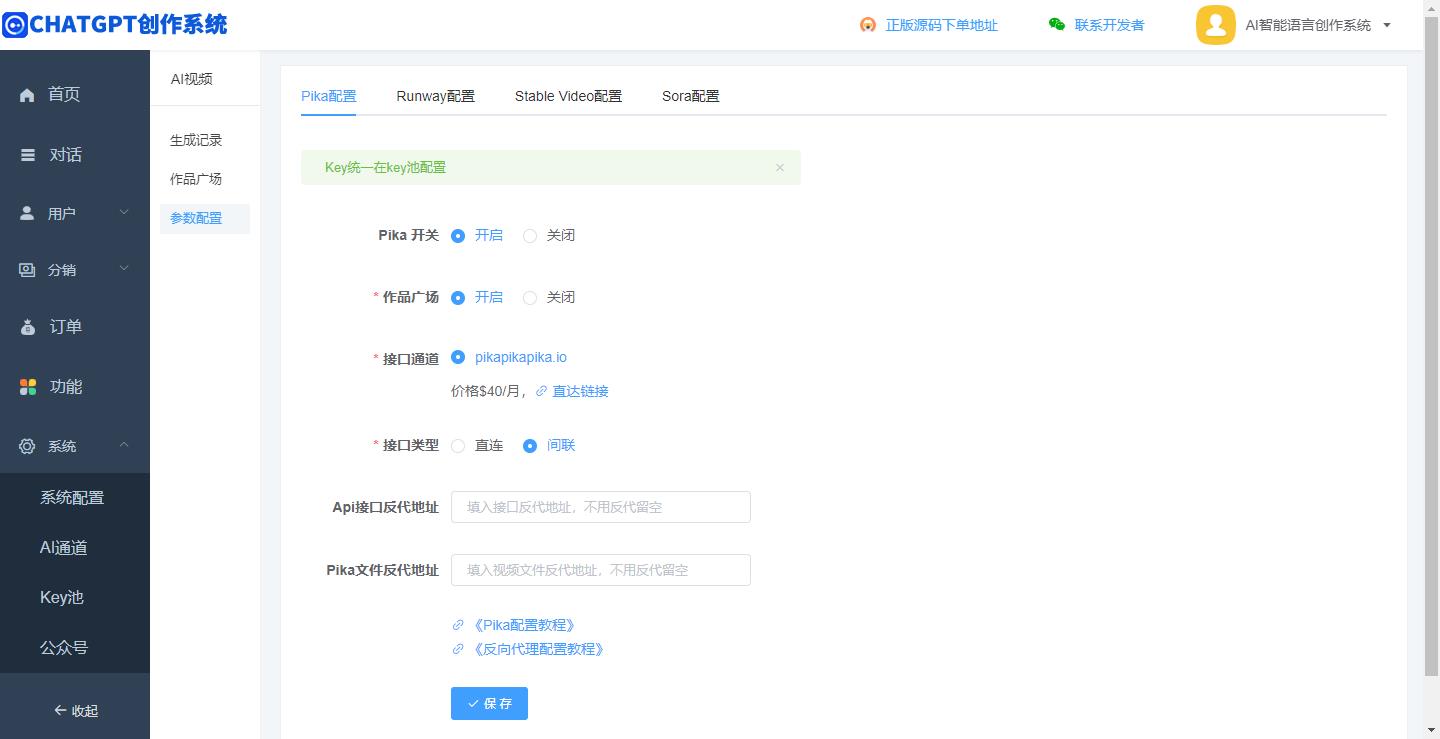Dismiss the Key统一在key池配置 notice
Screen dimensions: 1440x739
(x=780, y=168)
